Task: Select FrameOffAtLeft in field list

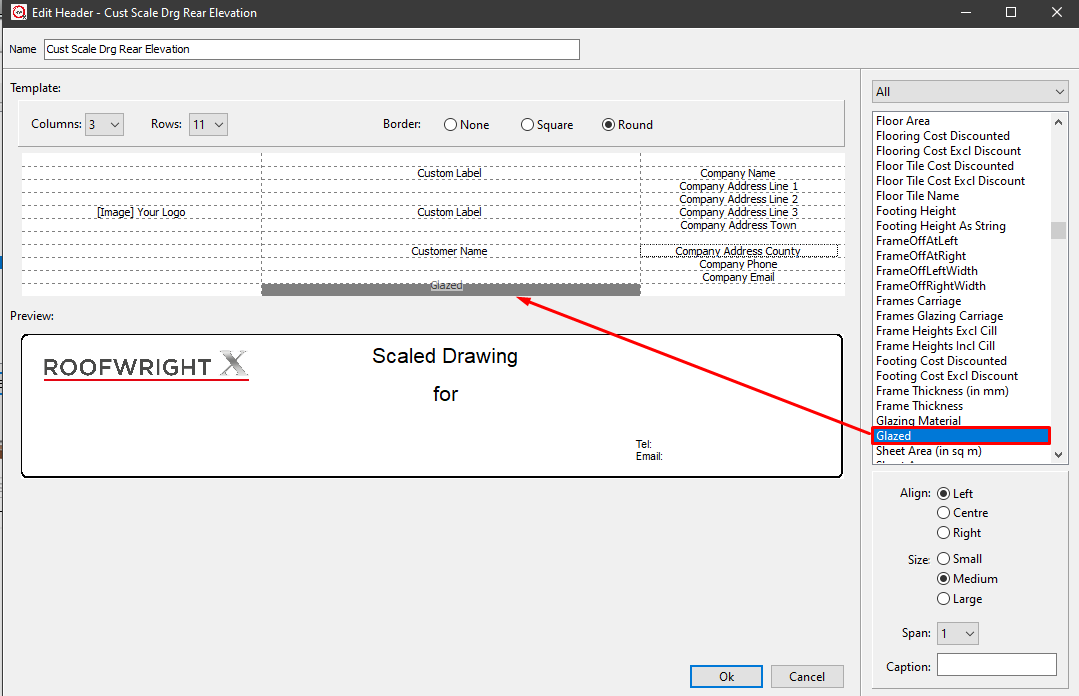Action: click(917, 241)
